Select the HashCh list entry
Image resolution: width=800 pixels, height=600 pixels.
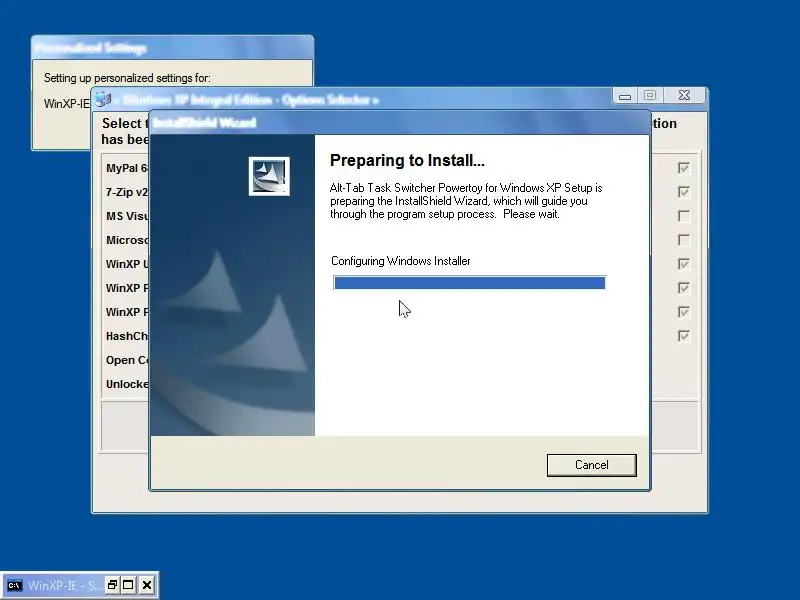pos(127,336)
